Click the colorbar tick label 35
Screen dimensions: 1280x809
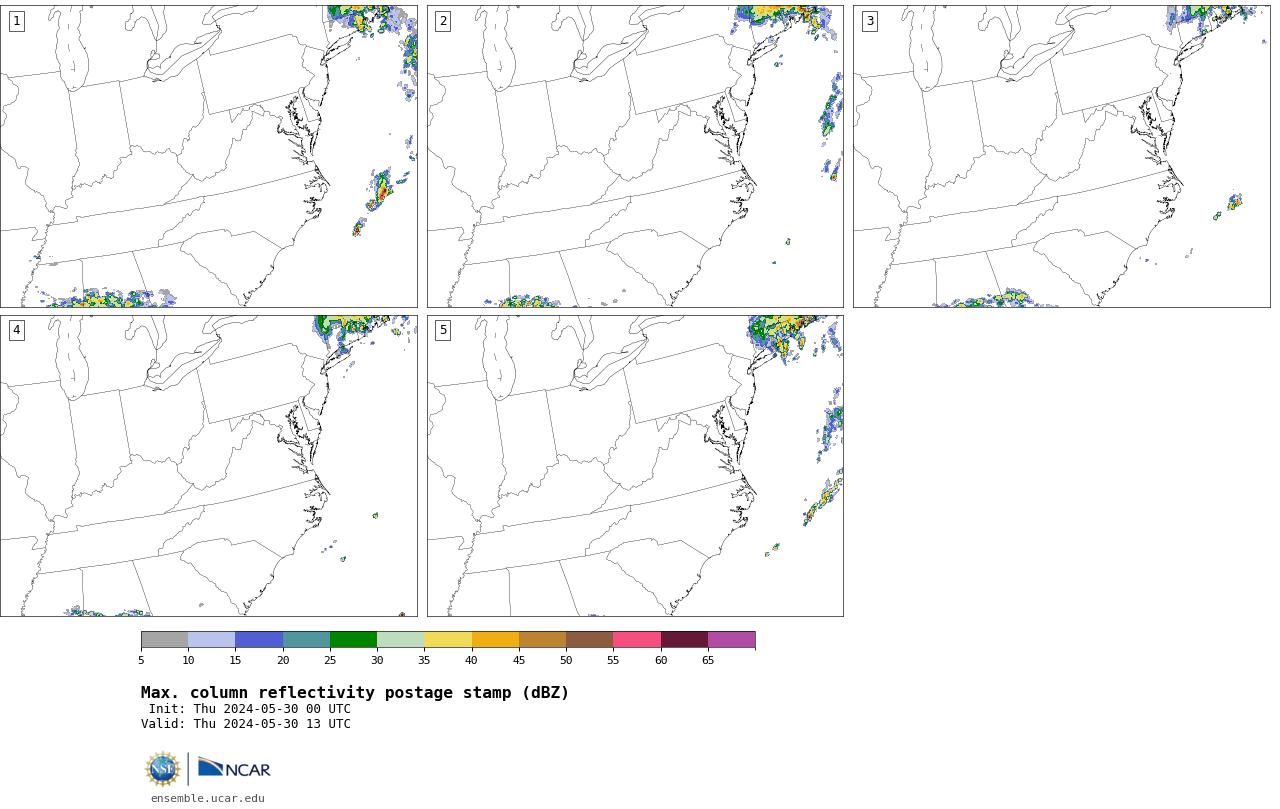click(424, 660)
